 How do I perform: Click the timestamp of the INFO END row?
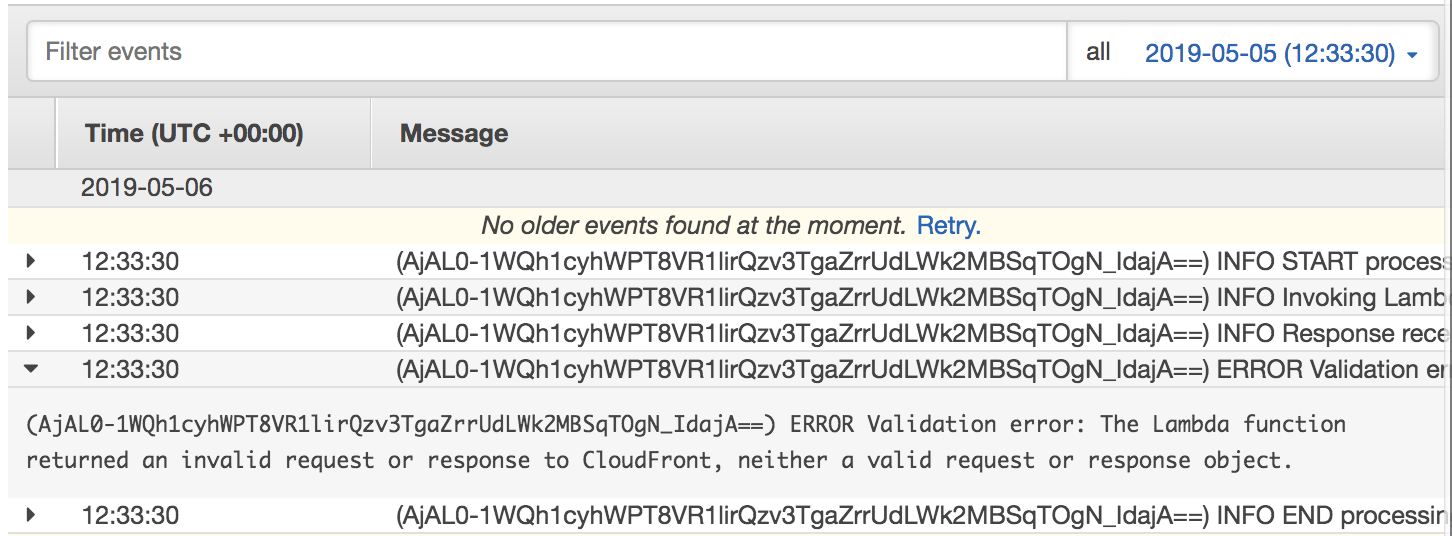(130, 516)
